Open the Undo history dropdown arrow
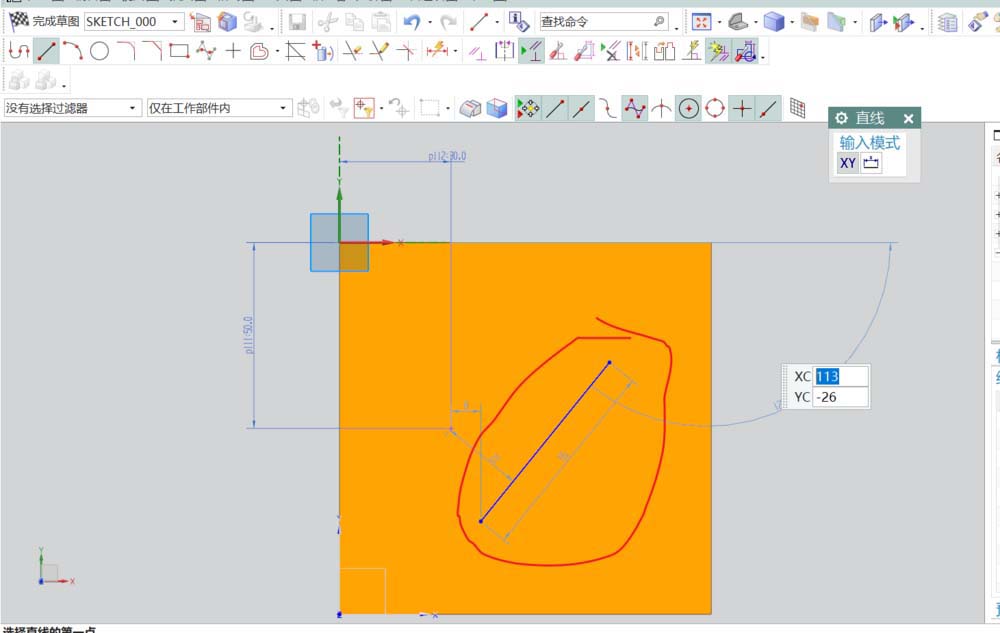 430,23
